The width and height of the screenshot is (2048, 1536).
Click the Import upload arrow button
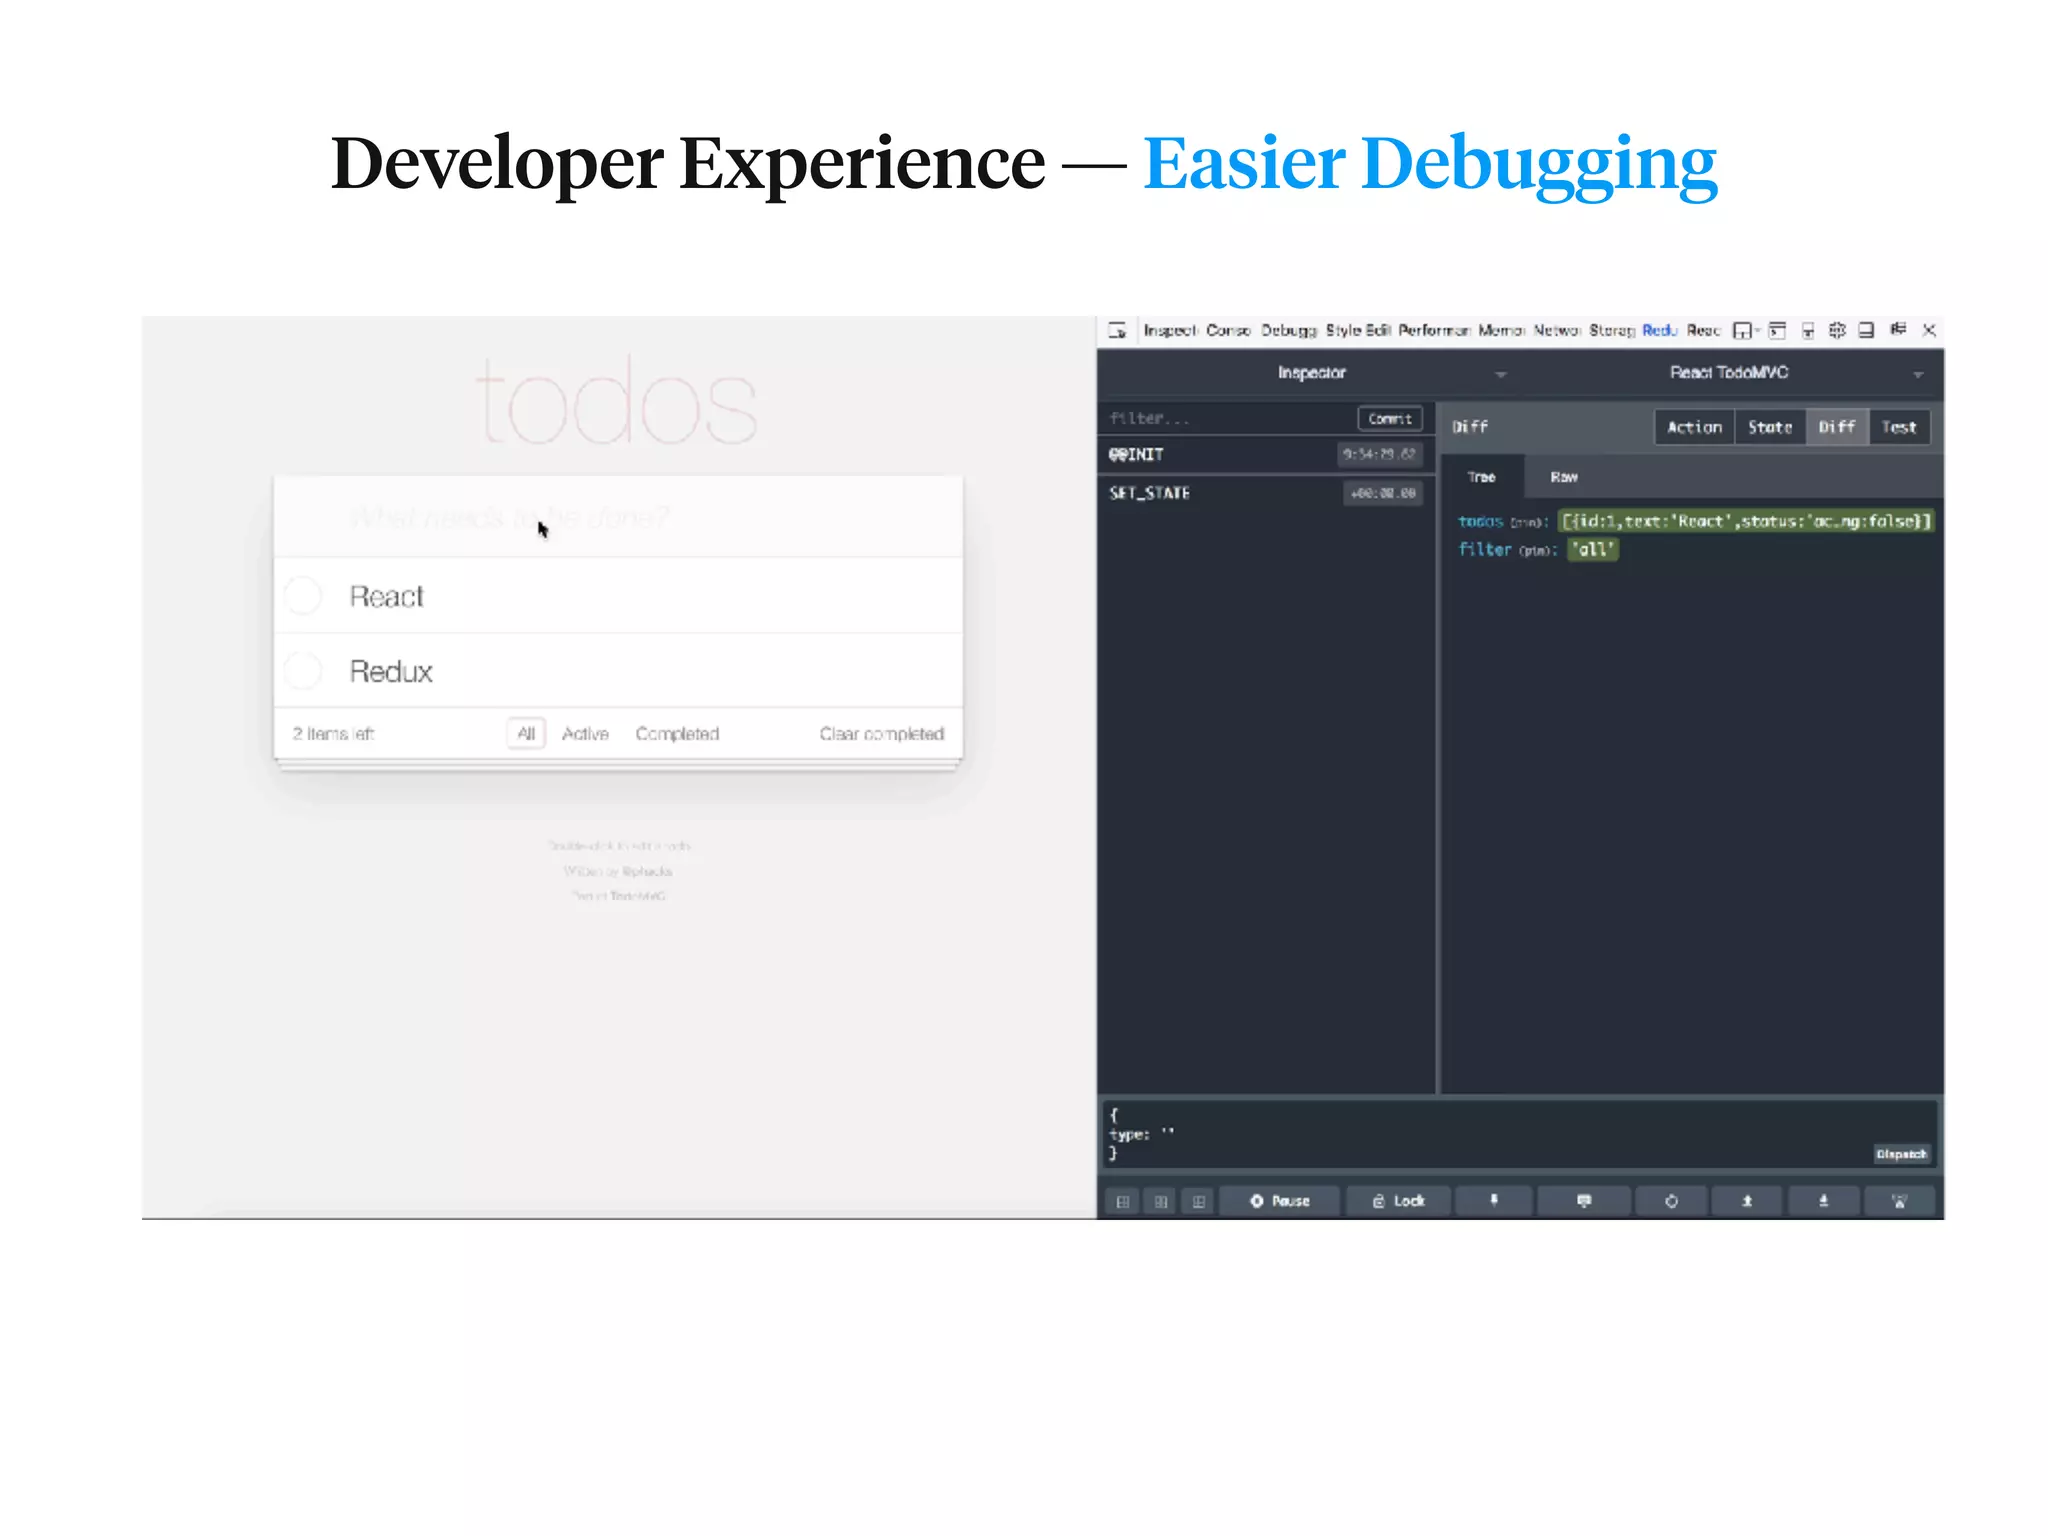point(1747,1201)
